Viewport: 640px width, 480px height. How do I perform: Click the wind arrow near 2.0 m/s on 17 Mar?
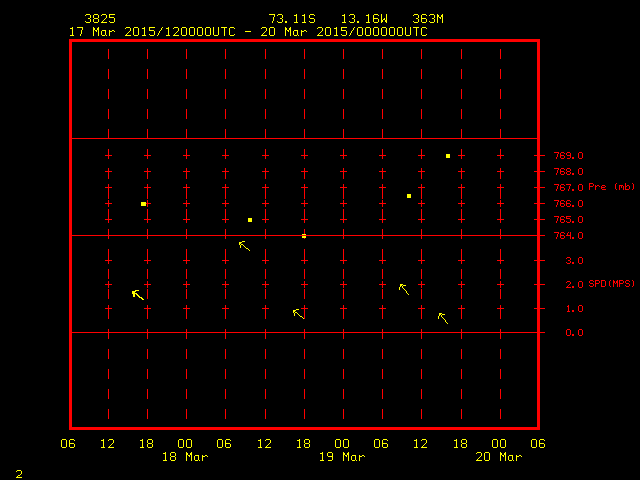point(138,294)
